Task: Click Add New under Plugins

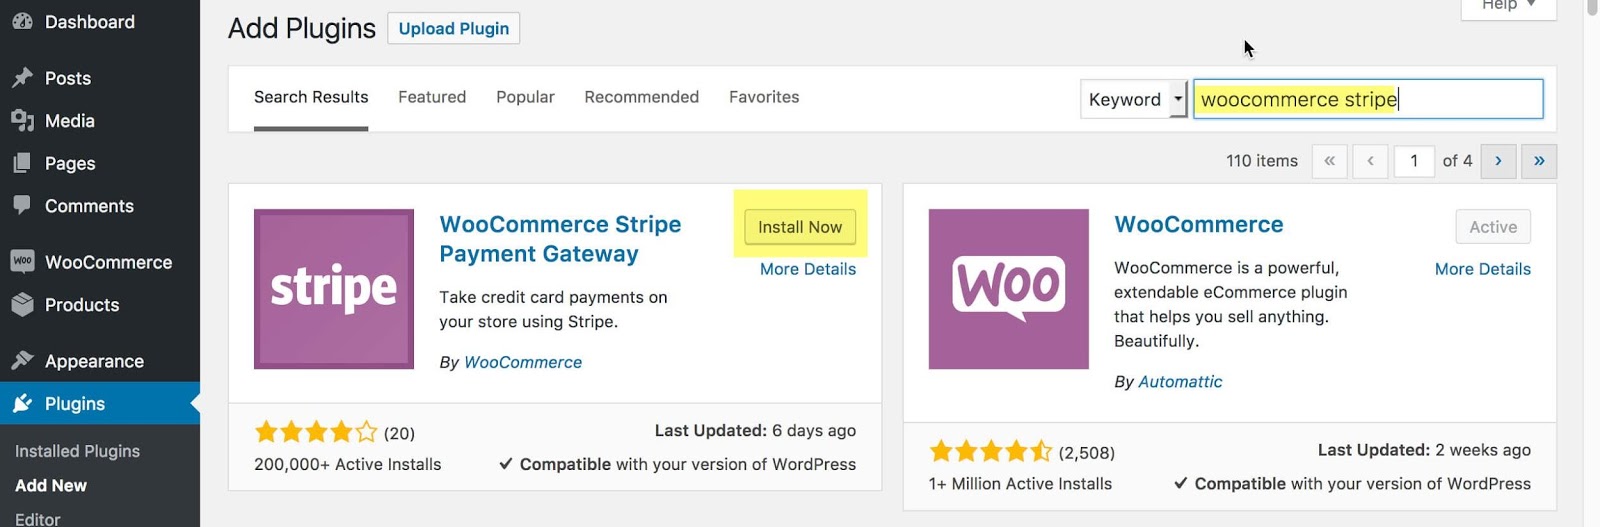Action: point(51,485)
